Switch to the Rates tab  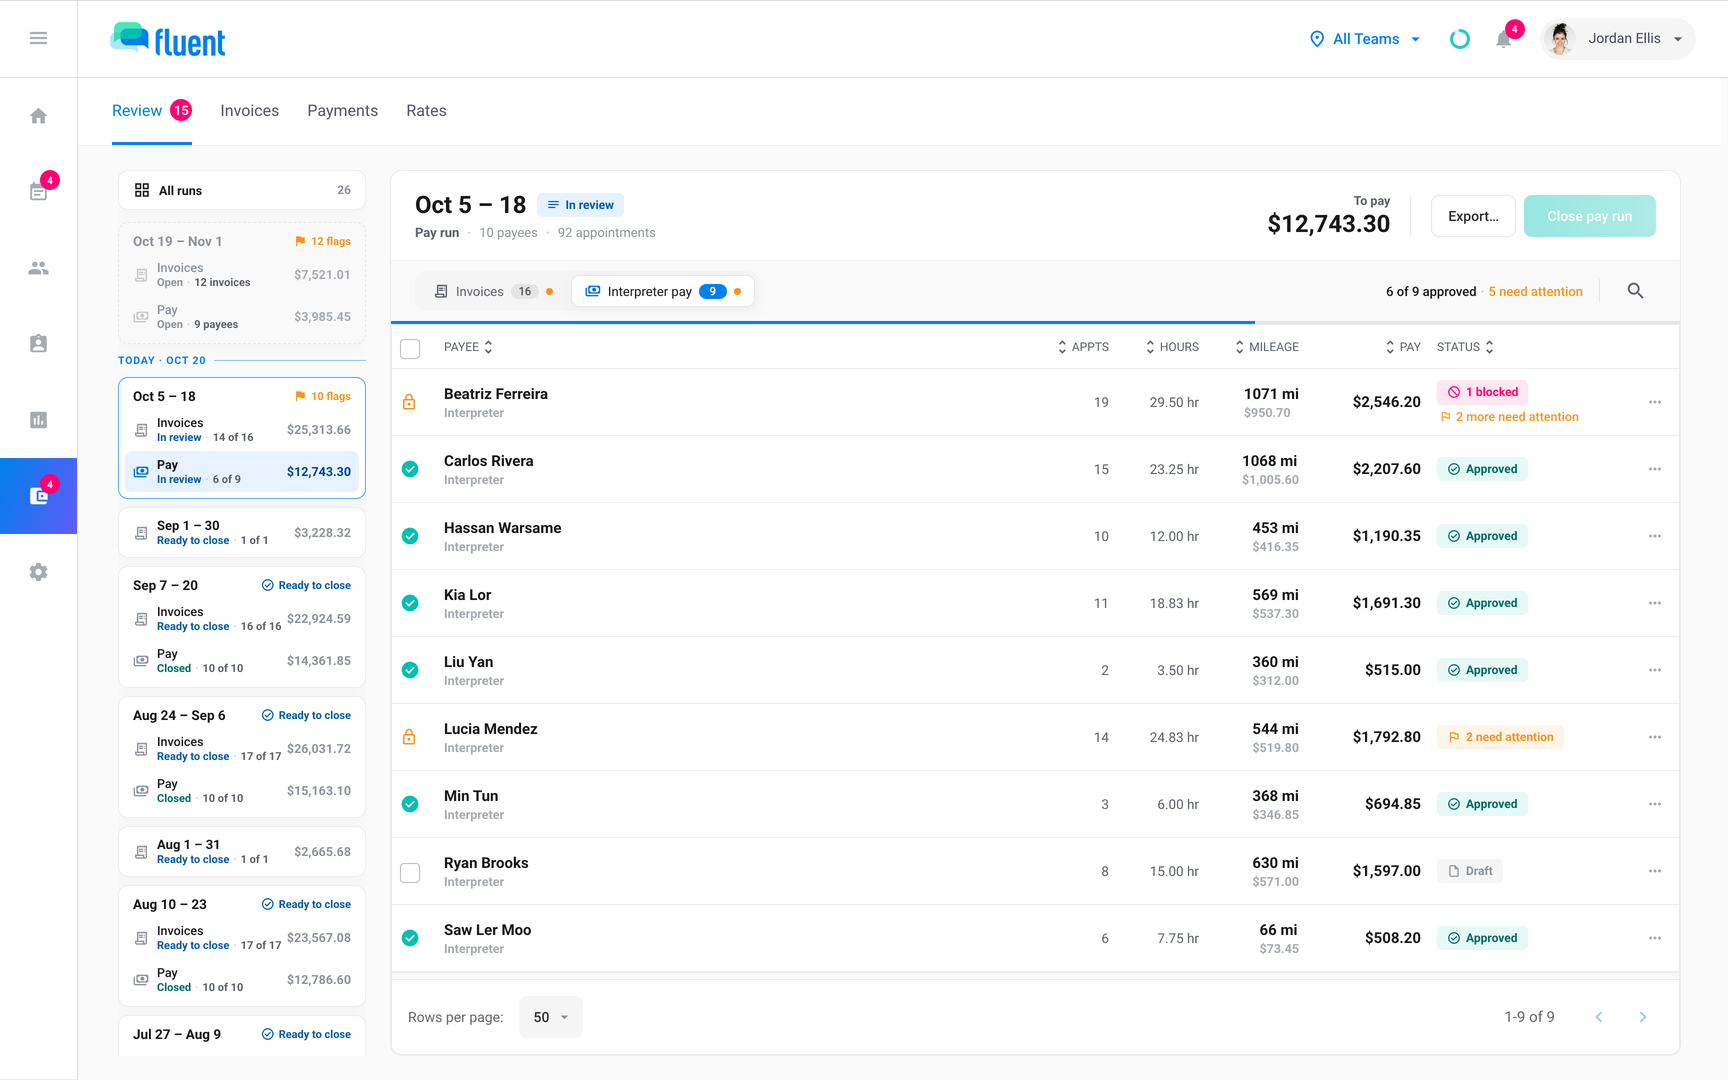tap(426, 111)
